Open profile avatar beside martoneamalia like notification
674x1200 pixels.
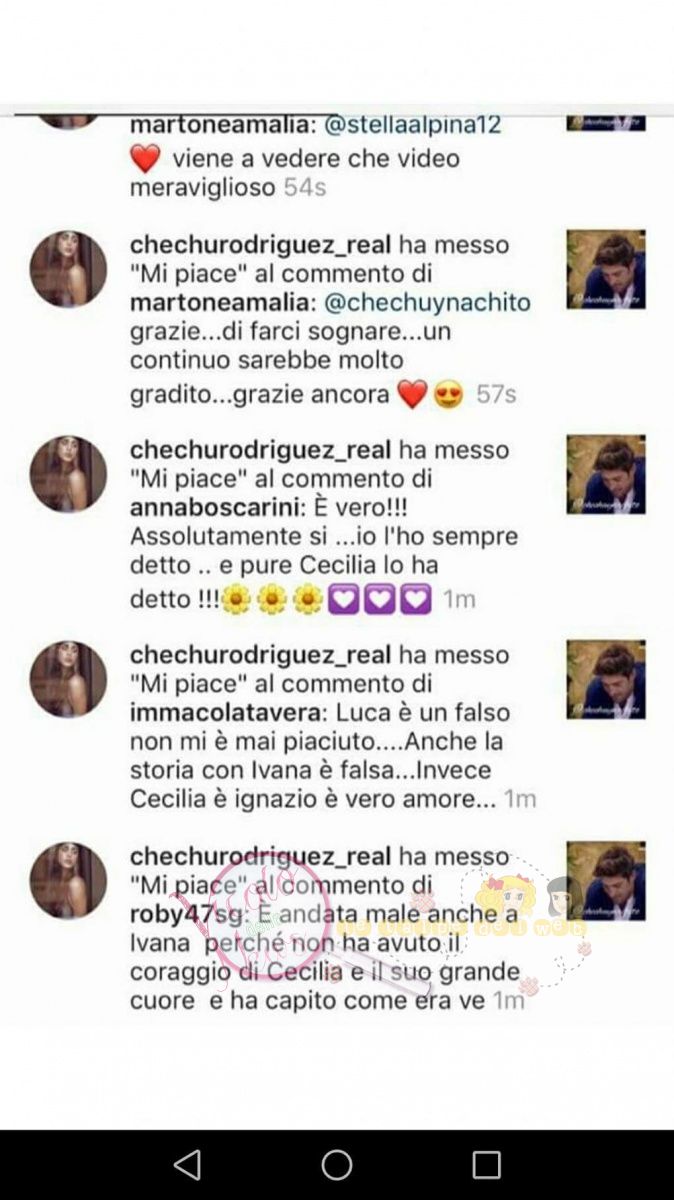pyautogui.click(x=68, y=269)
